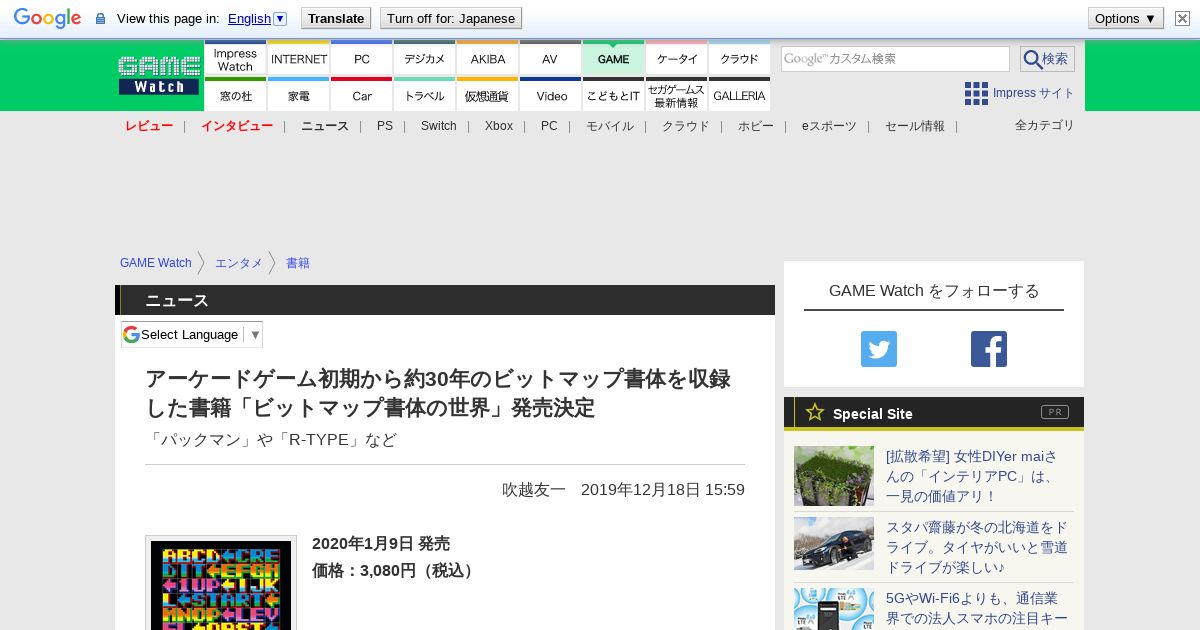1200x630 pixels.
Task: Click the lock security icon
Action: (x=100, y=18)
